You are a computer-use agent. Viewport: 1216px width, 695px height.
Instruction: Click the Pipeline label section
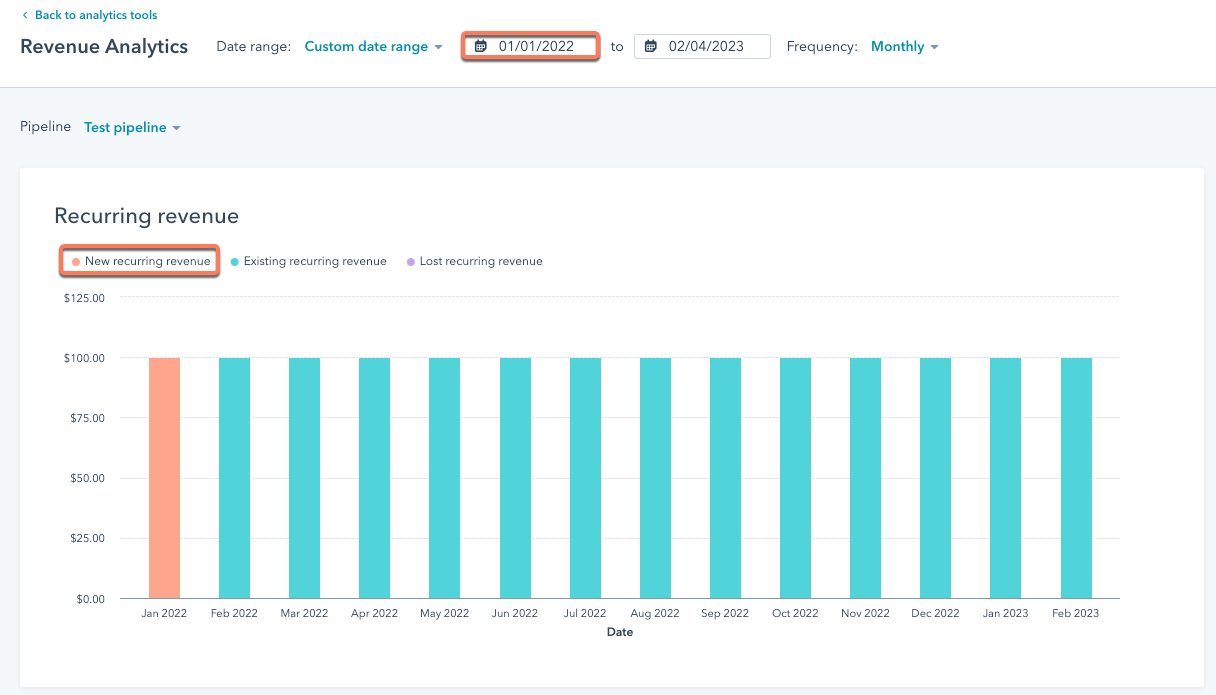pyautogui.click(x=45, y=127)
